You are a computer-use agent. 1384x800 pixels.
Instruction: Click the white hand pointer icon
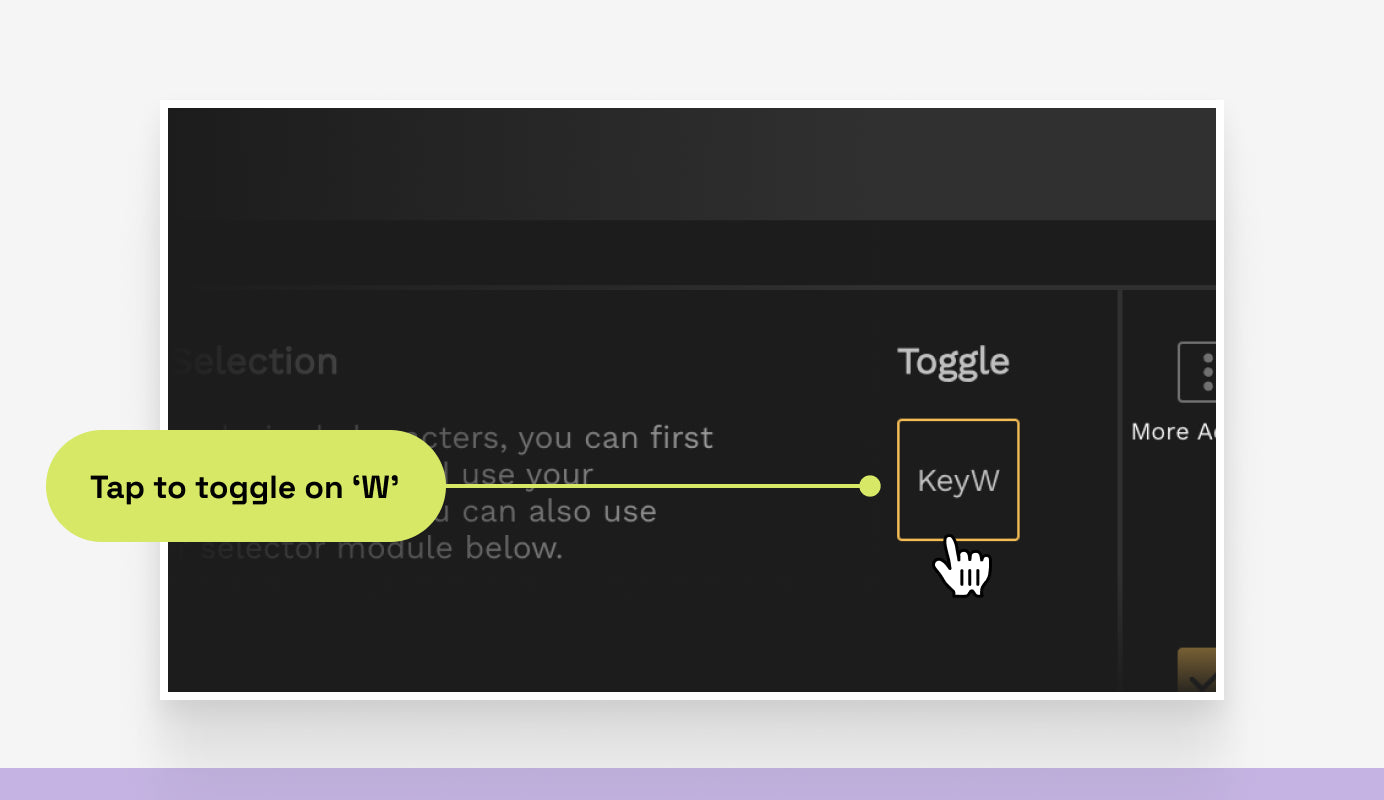[x=962, y=567]
